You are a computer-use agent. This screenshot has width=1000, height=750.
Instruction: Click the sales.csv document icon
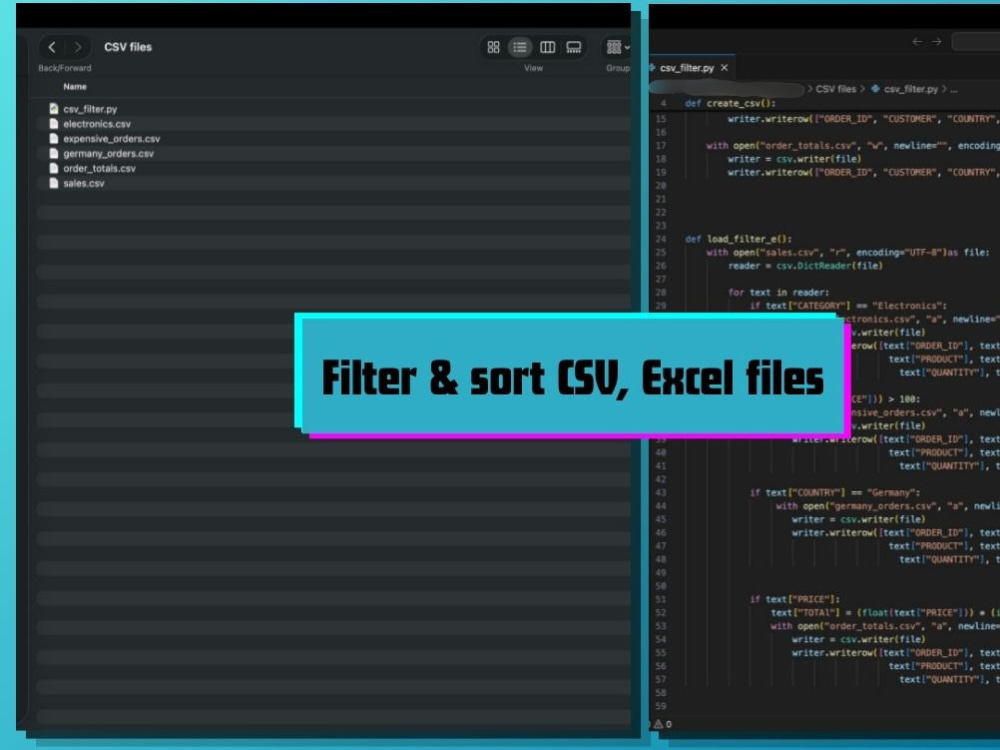pos(54,183)
